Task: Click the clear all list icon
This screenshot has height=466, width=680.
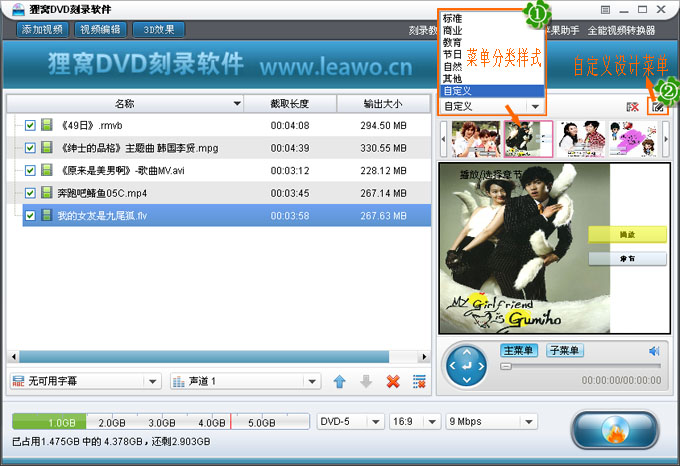Action: (x=419, y=382)
